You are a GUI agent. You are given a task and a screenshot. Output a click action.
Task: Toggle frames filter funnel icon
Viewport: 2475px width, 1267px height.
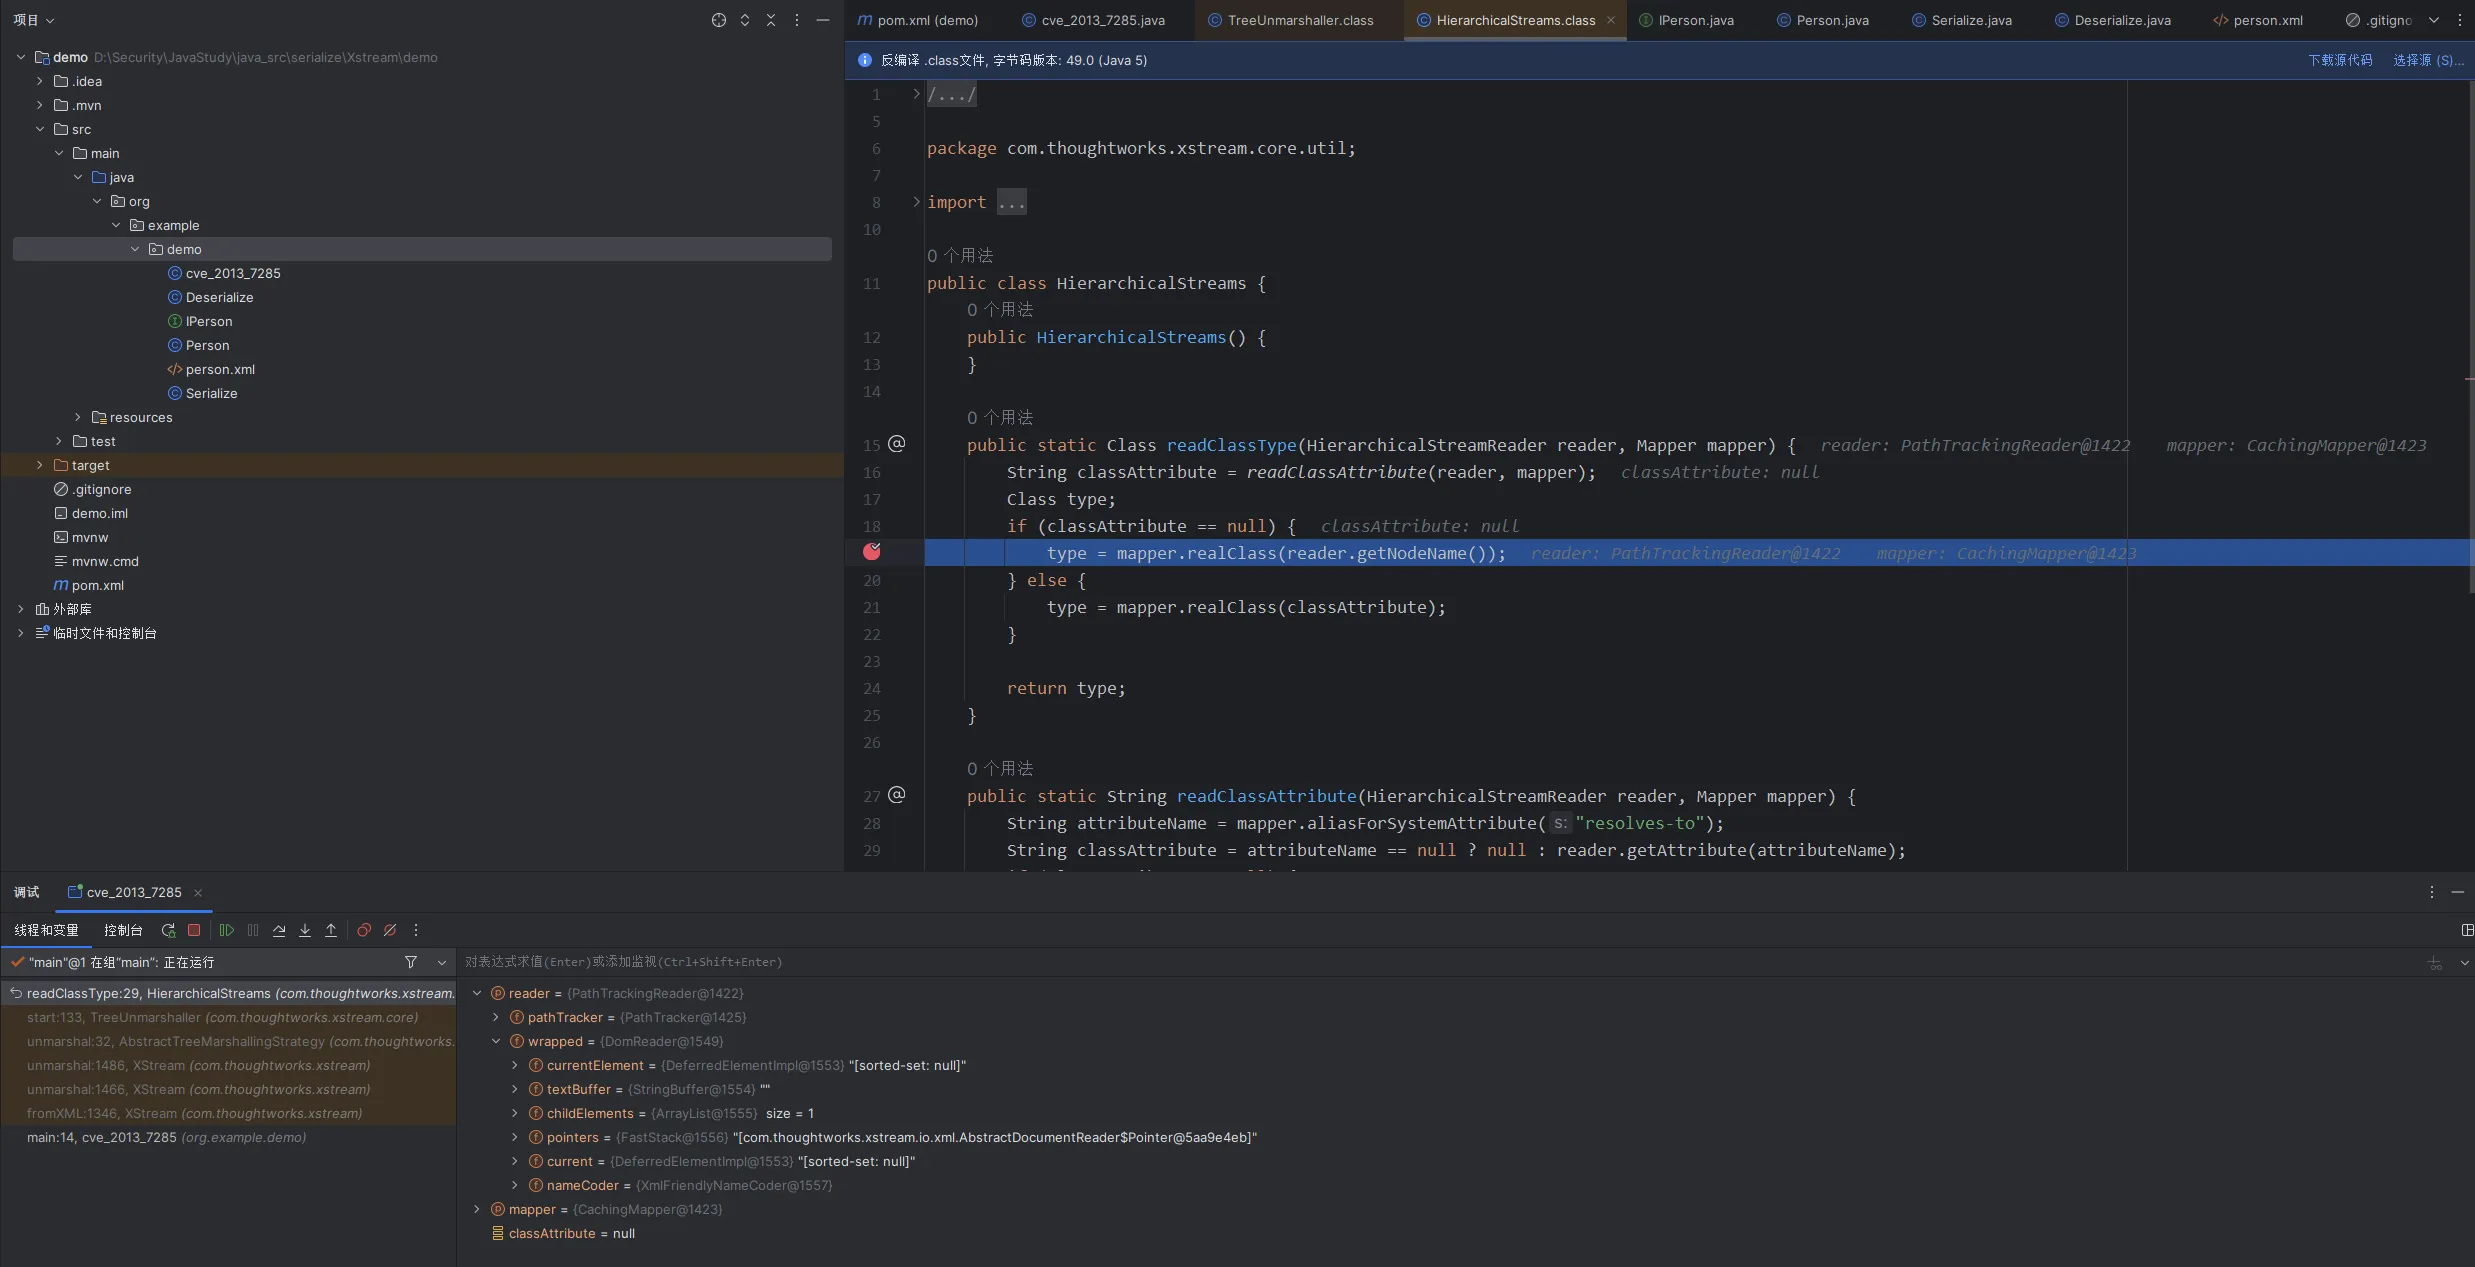pos(411,962)
